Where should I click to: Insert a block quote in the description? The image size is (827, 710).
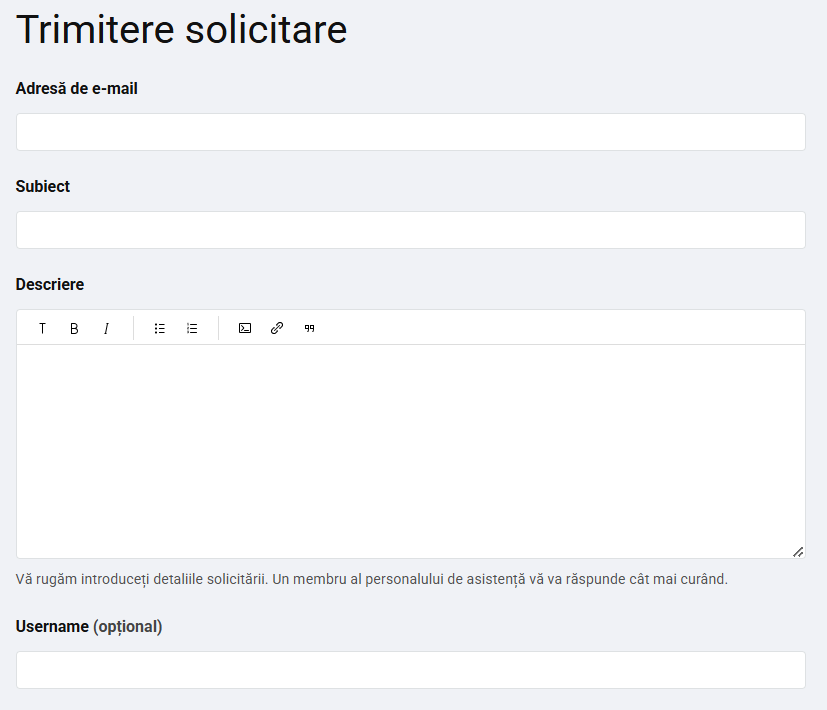coord(310,329)
